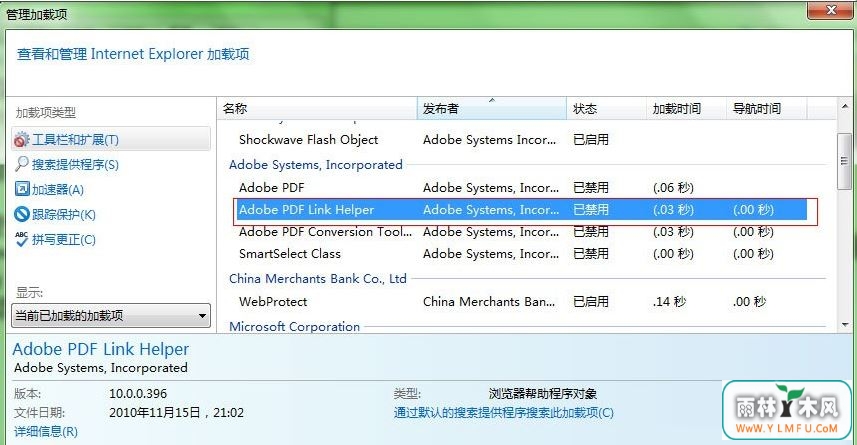Click the search-for-this-add-on link
Screen dimensions: 857x445
[x=503, y=412]
